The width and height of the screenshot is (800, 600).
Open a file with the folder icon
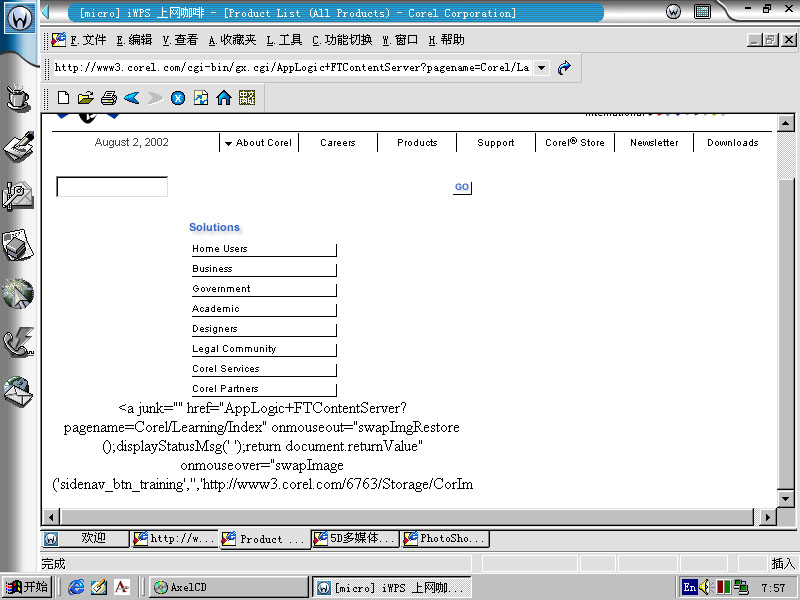point(85,97)
